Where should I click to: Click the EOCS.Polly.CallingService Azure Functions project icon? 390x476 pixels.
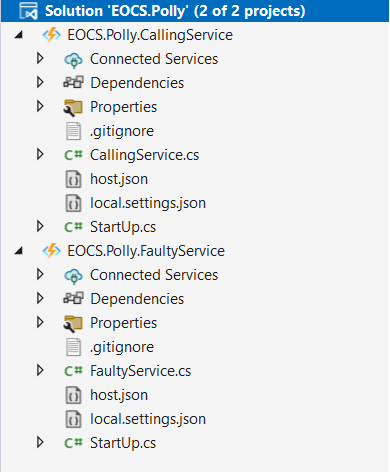(x=52, y=35)
